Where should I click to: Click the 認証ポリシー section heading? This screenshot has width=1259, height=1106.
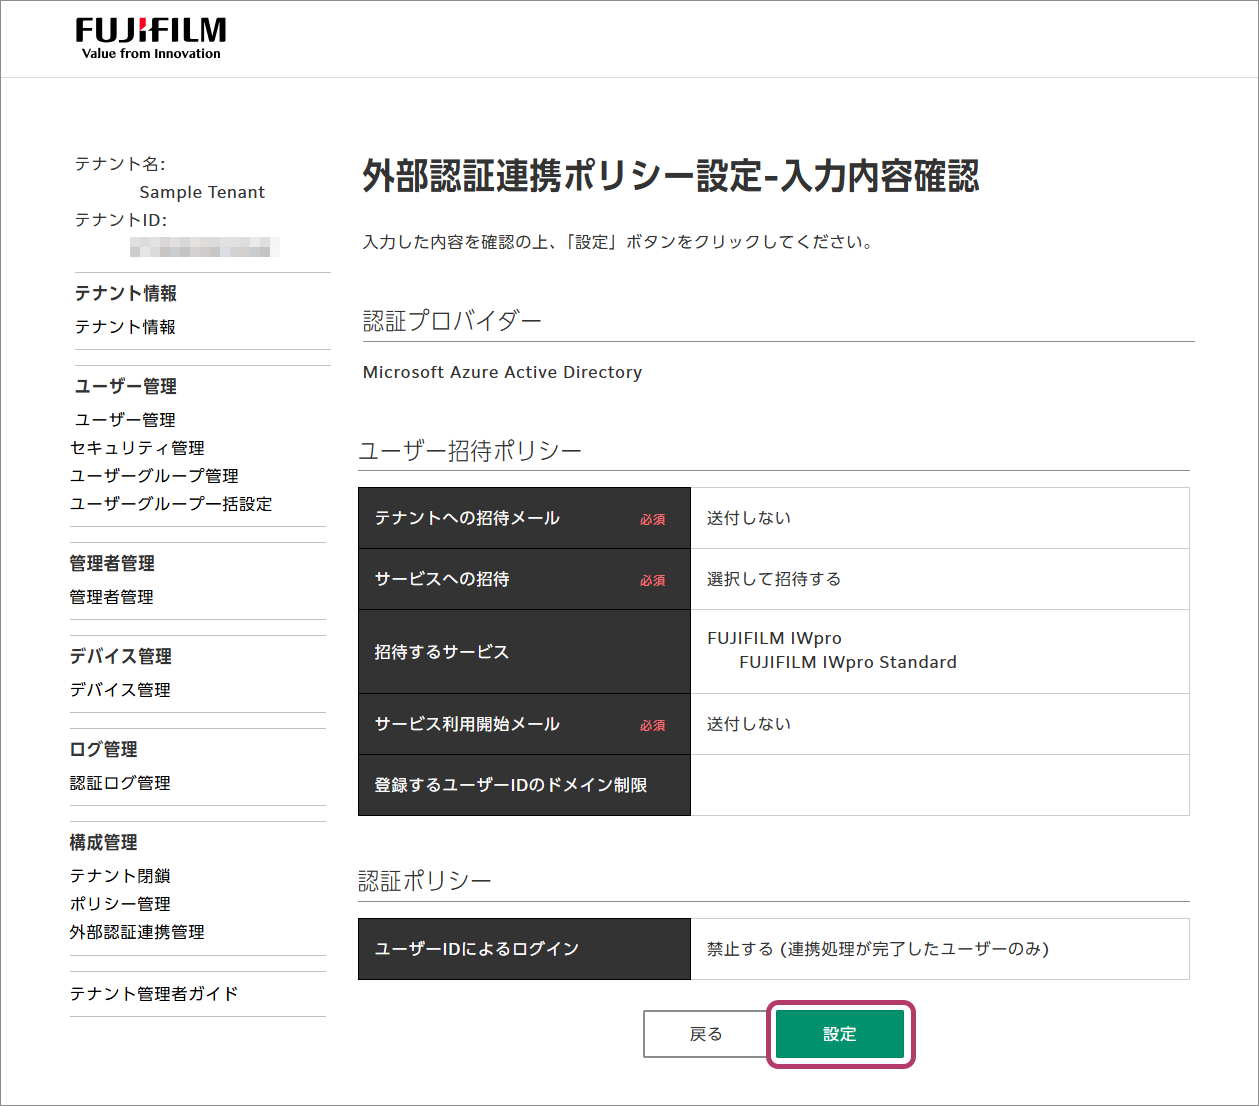coord(425,881)
